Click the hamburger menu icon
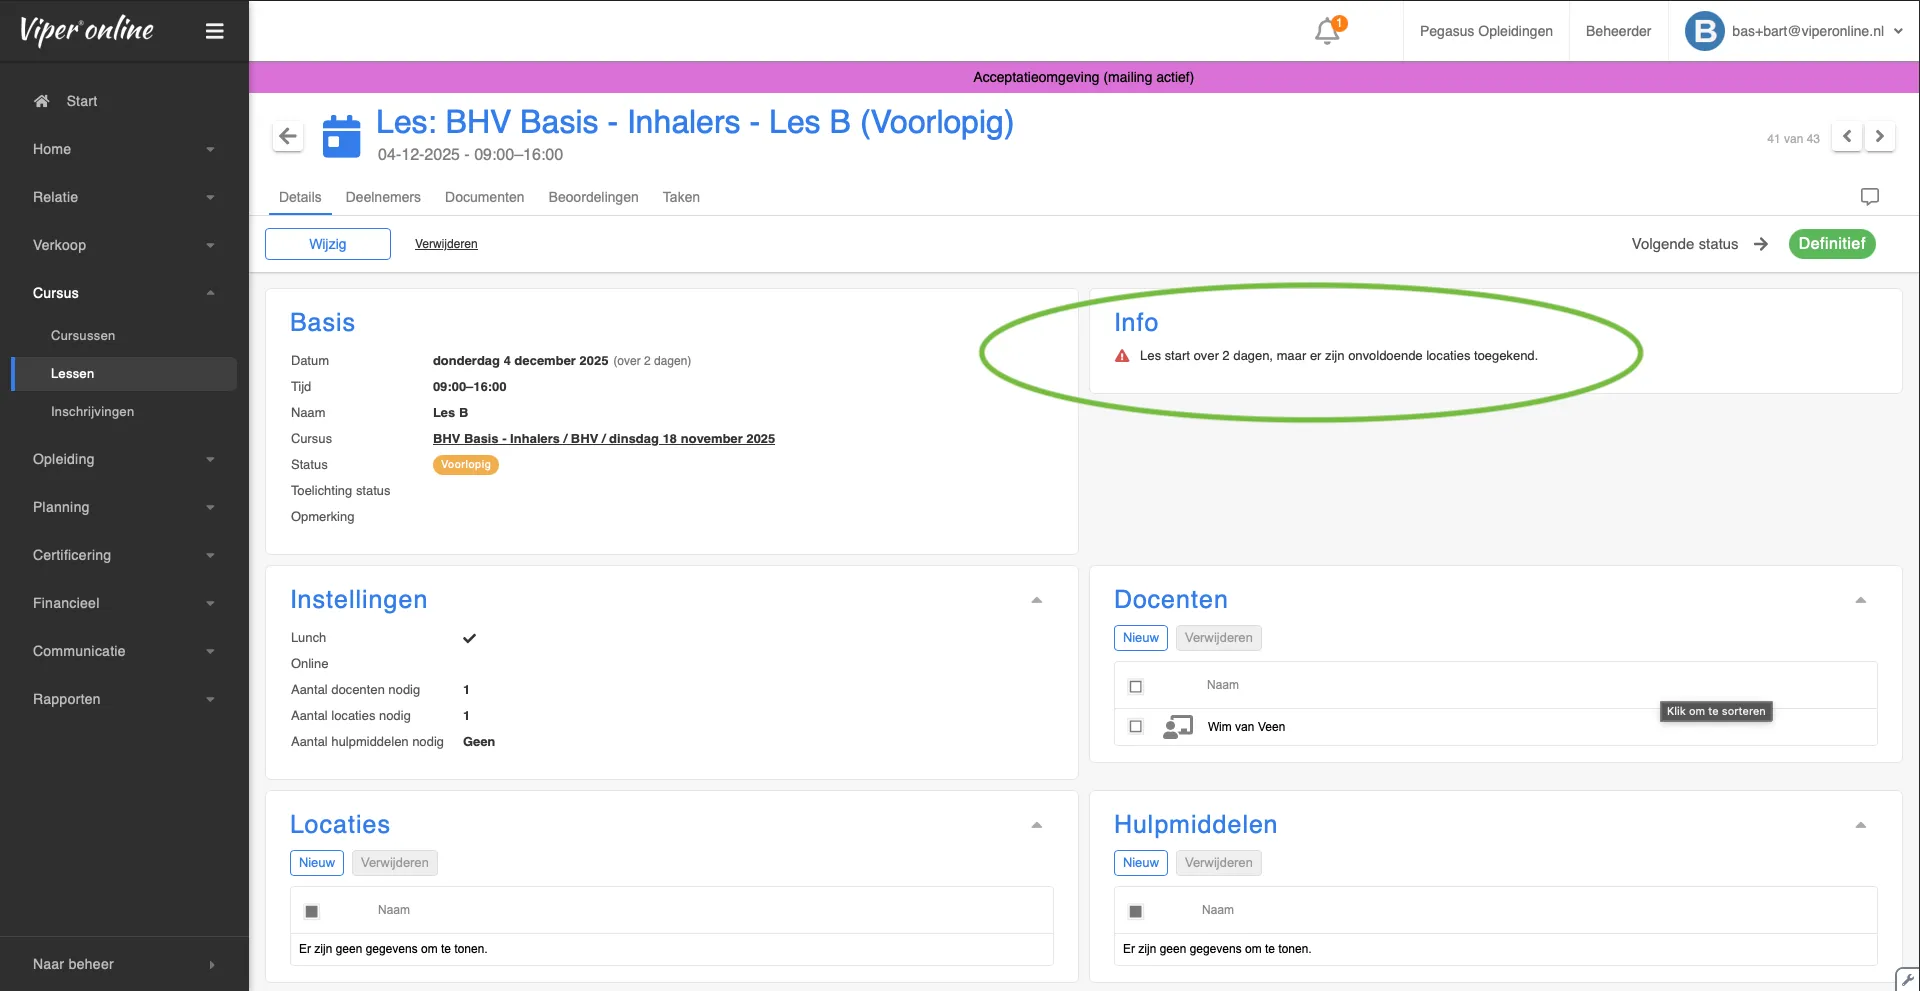The width and height of the screenshot is (1920, 991). pyautogui.click(x=214, y=31)
